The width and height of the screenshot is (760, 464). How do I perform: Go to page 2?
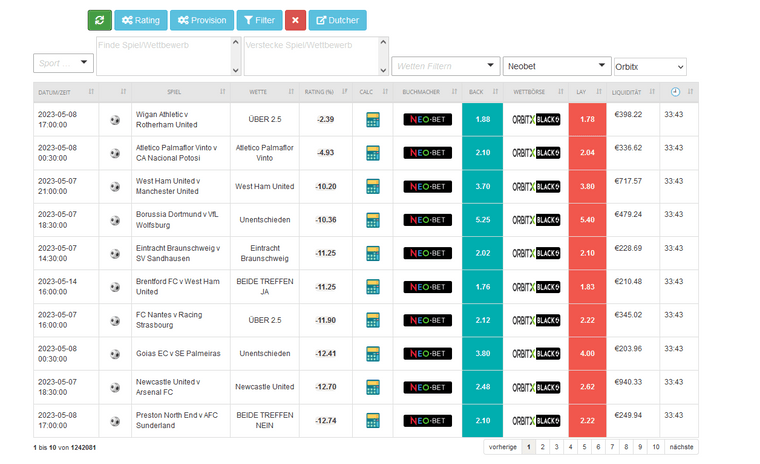point(543,447)
